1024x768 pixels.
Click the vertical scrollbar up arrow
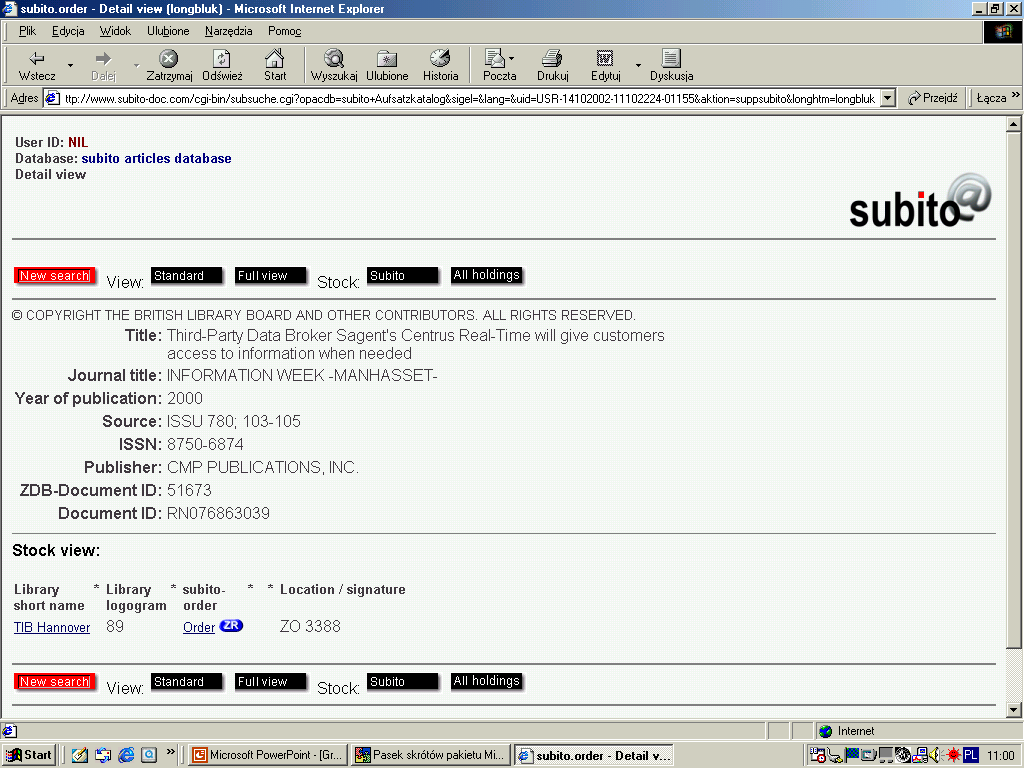click(1013, 124)
